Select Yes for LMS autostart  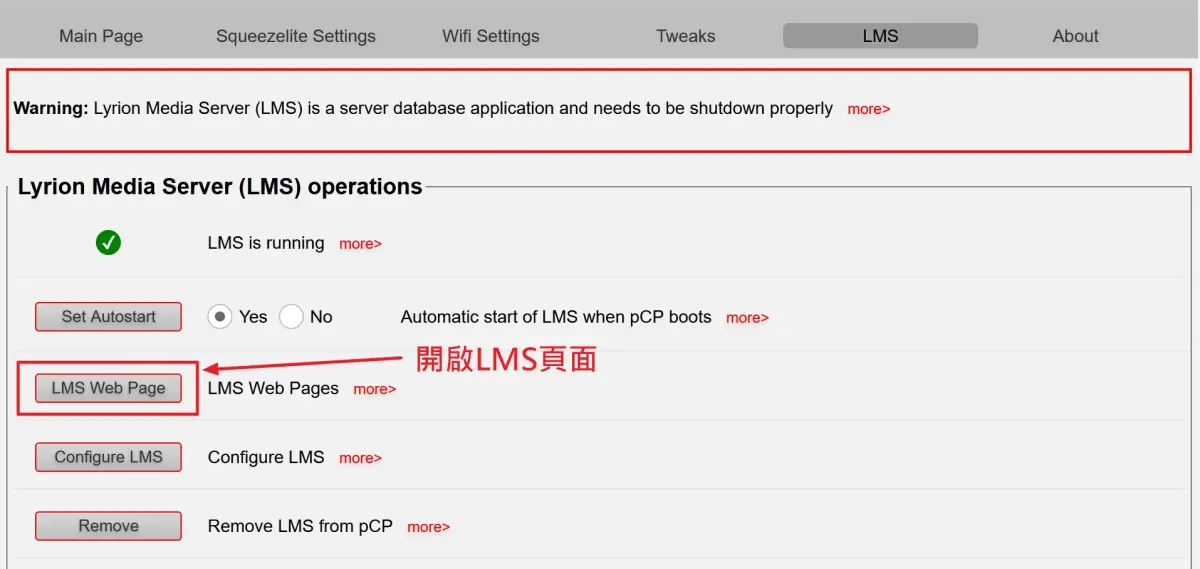tap(219, 317)
